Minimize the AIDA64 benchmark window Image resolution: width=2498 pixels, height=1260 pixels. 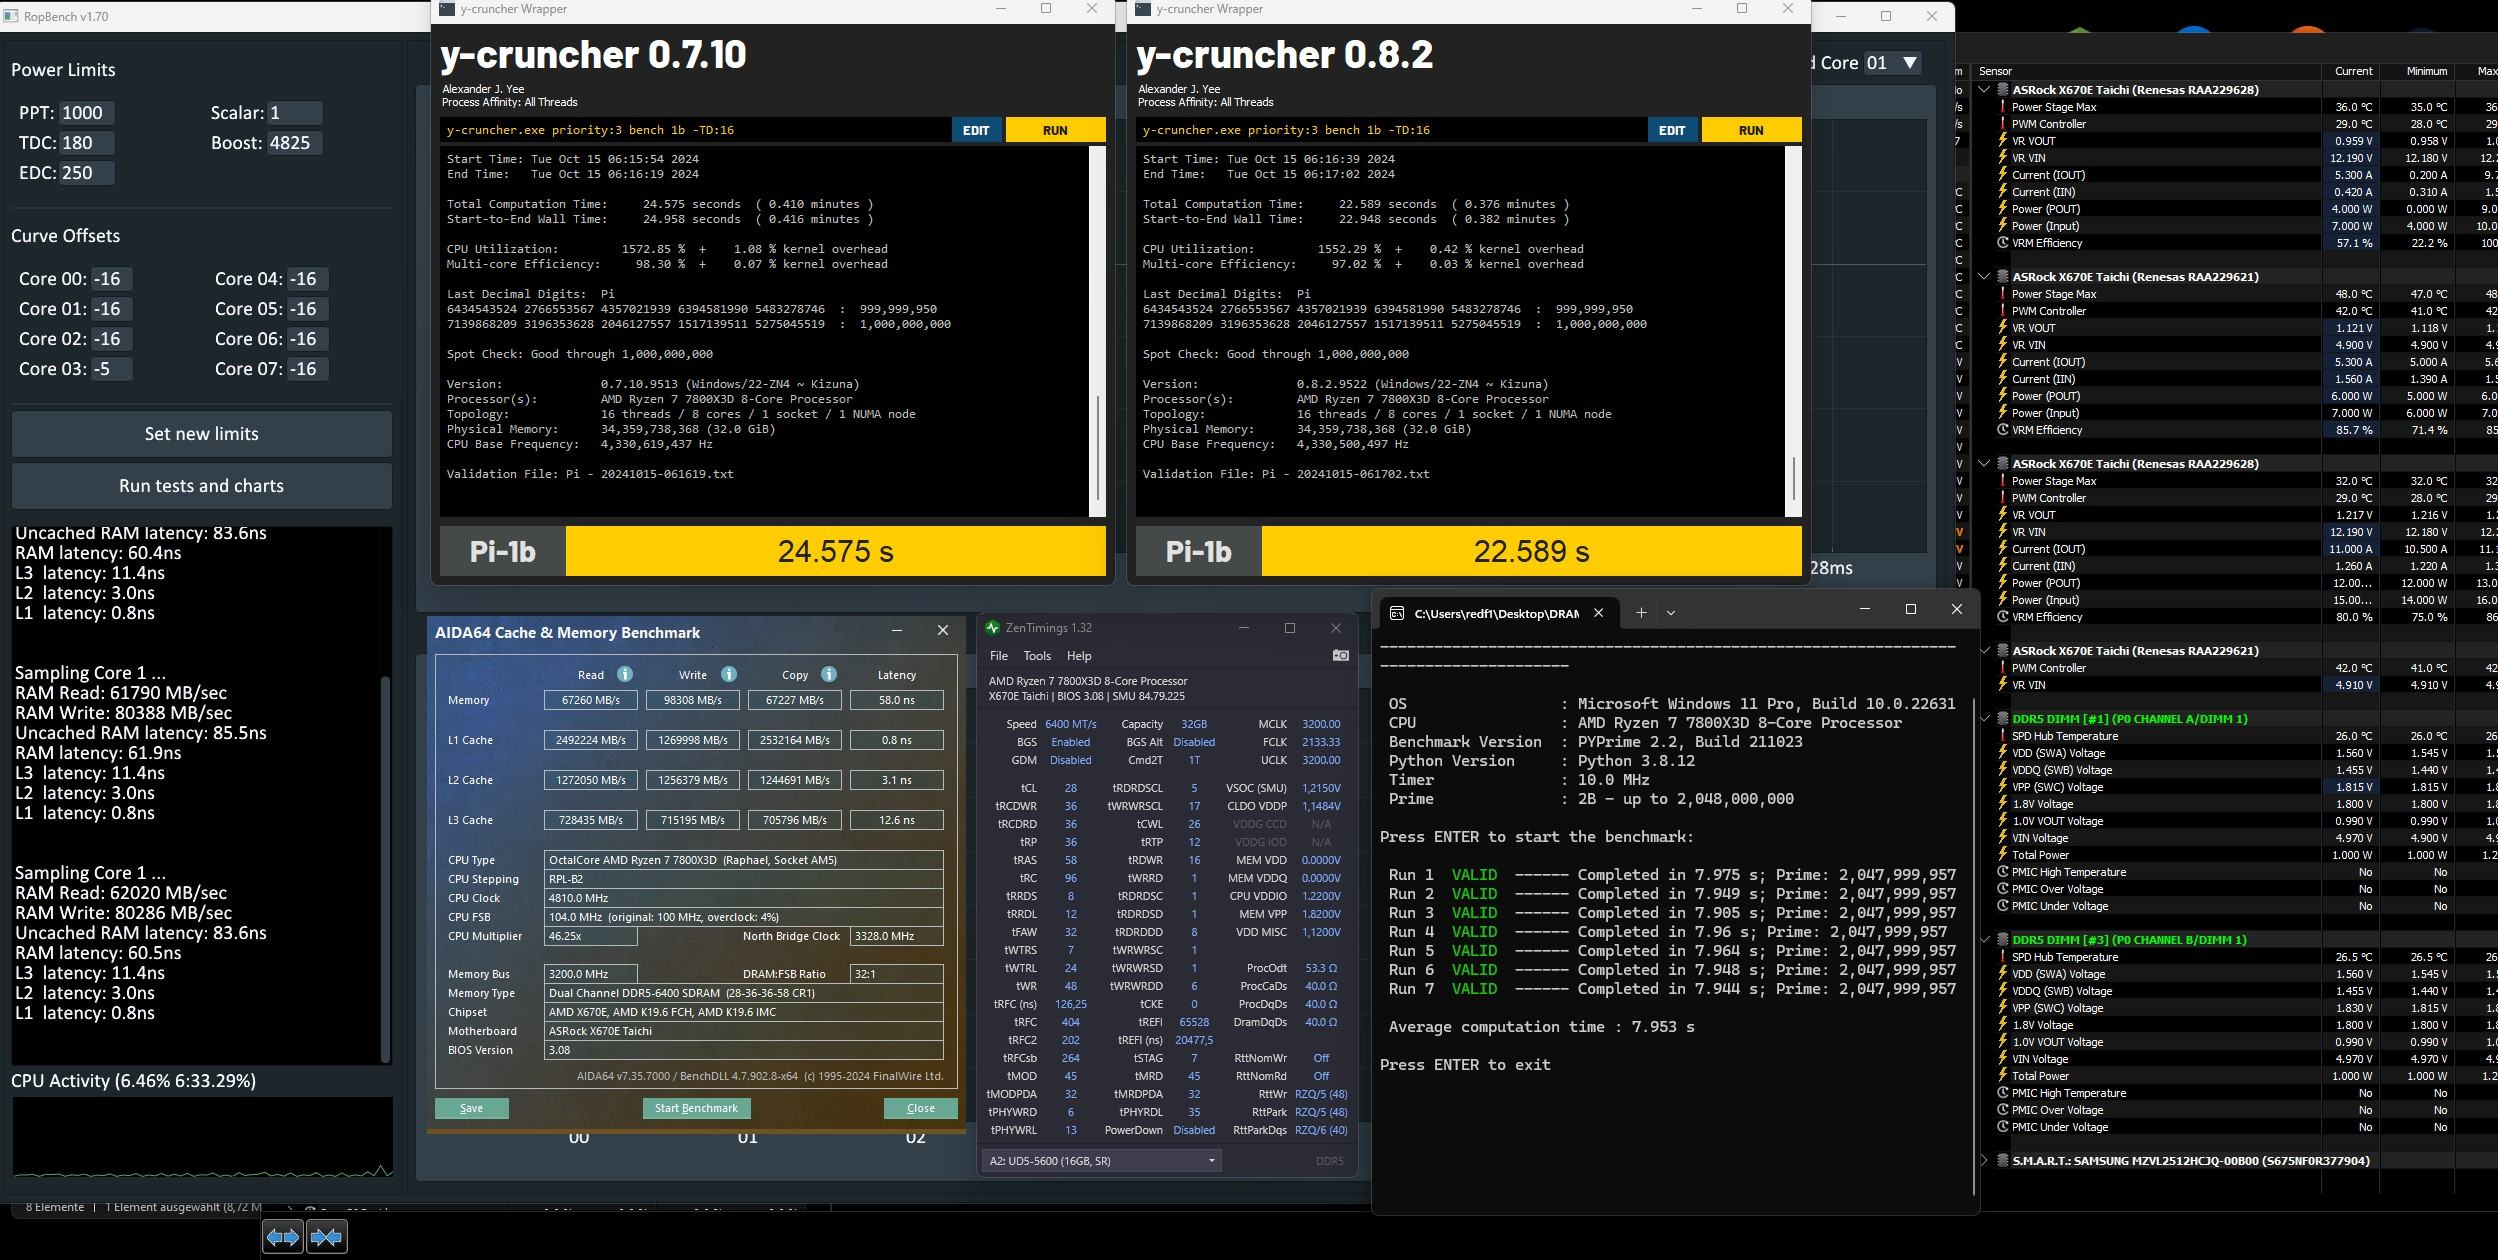pos(897,631)
